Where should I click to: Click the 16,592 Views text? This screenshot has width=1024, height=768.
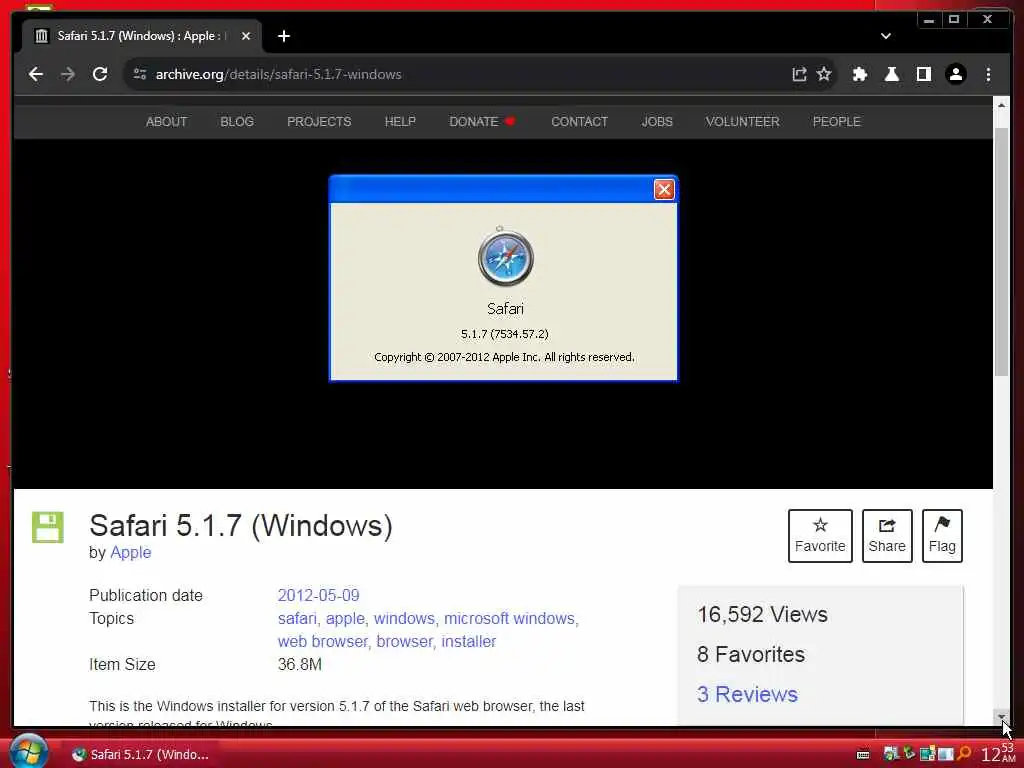[762, 615]
